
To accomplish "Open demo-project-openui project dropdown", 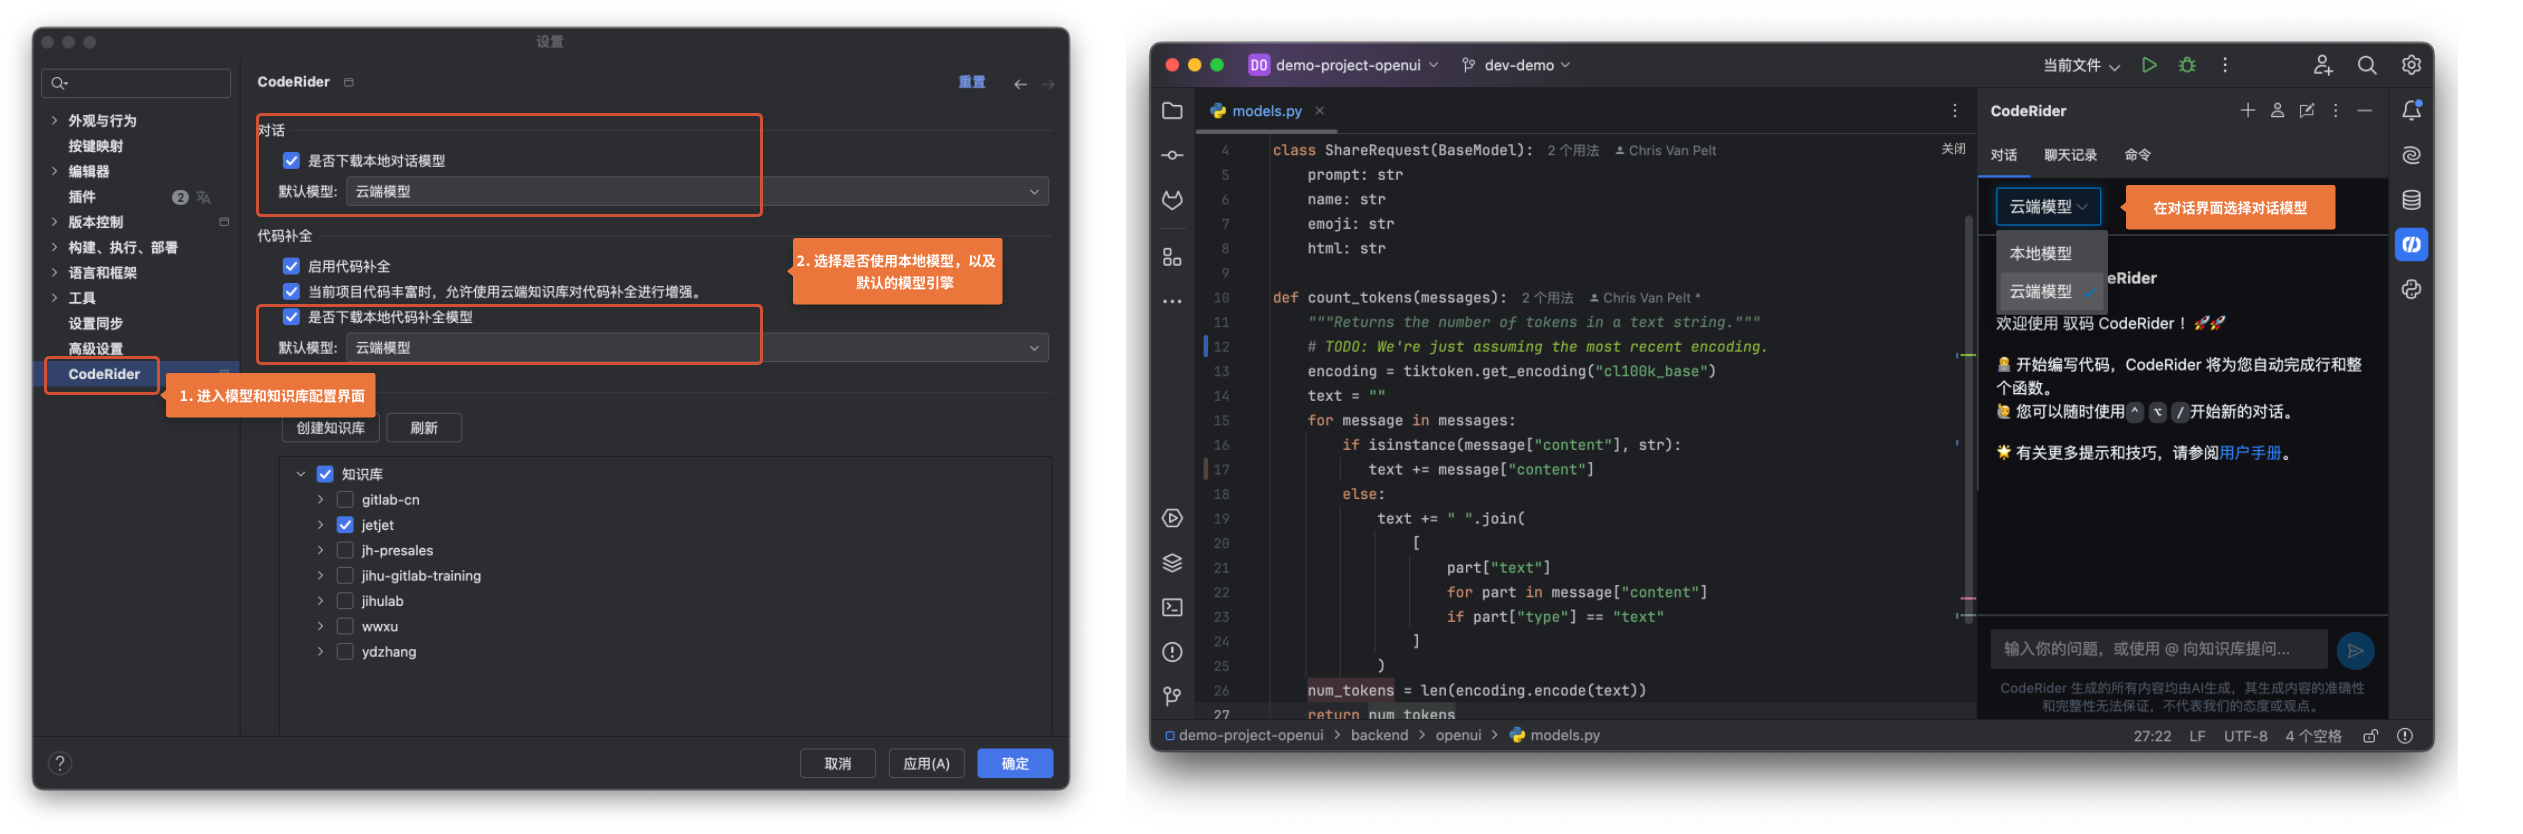I will pos(1343,65).
